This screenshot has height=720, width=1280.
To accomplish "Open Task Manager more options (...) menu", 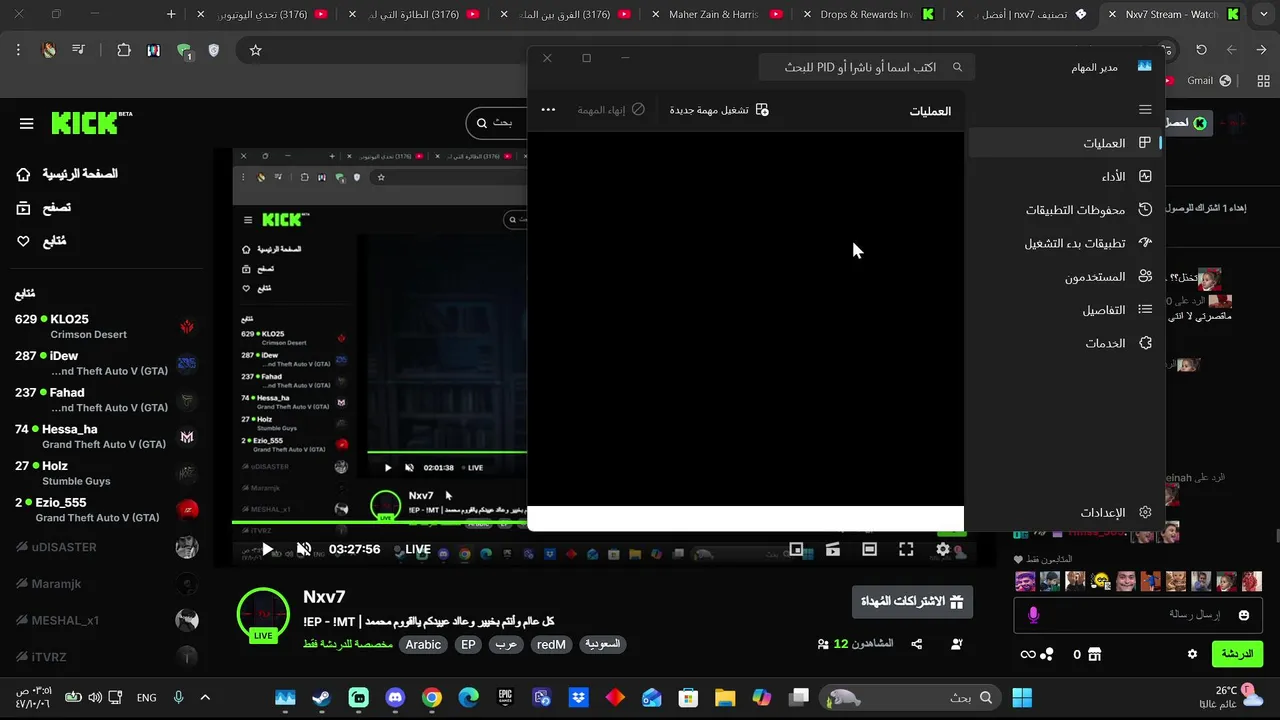I will coord(548,110).
